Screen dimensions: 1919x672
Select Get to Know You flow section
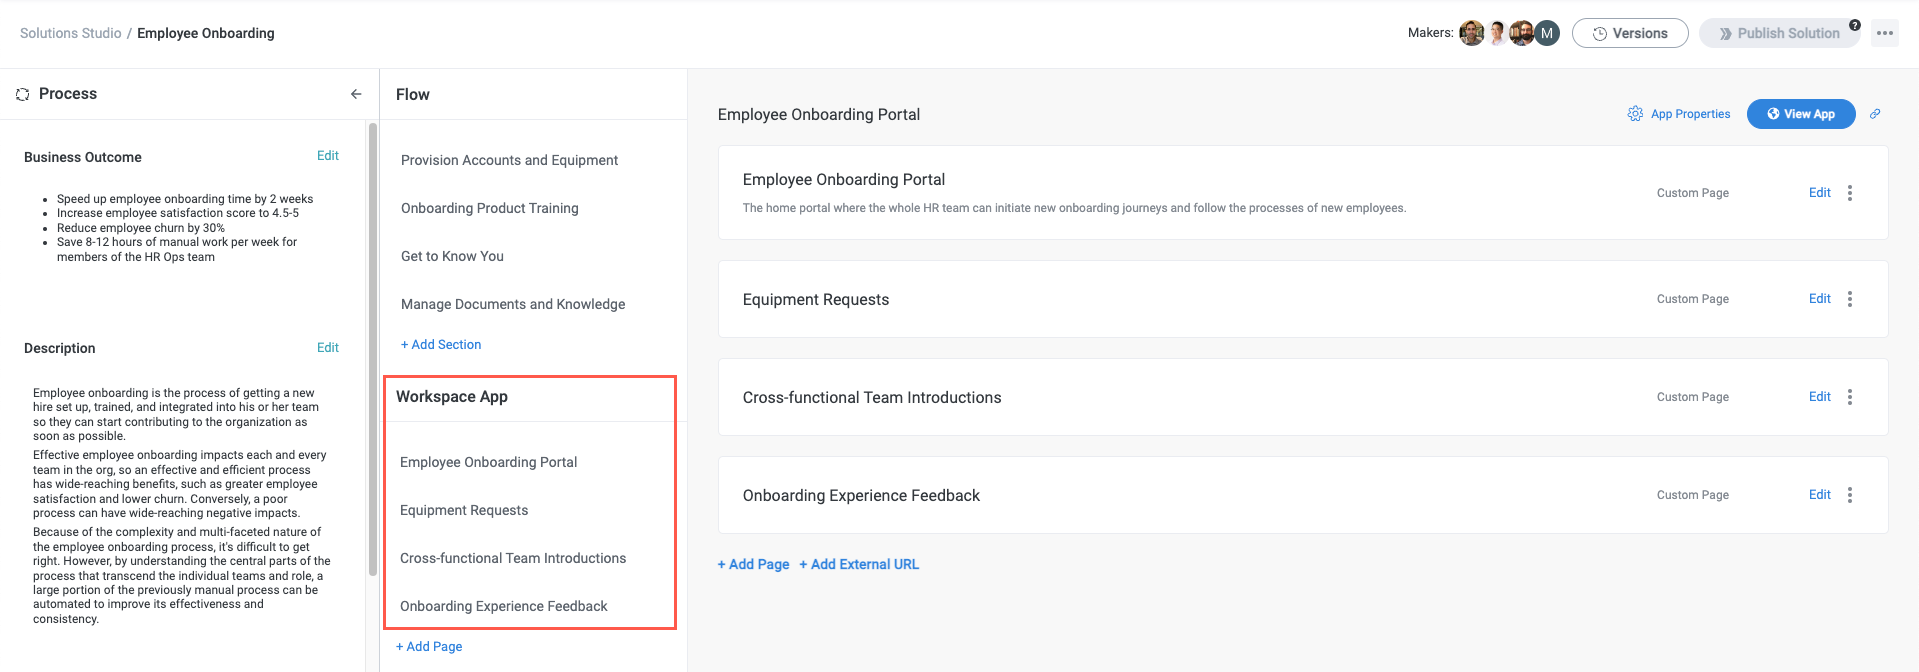point(452,256)
